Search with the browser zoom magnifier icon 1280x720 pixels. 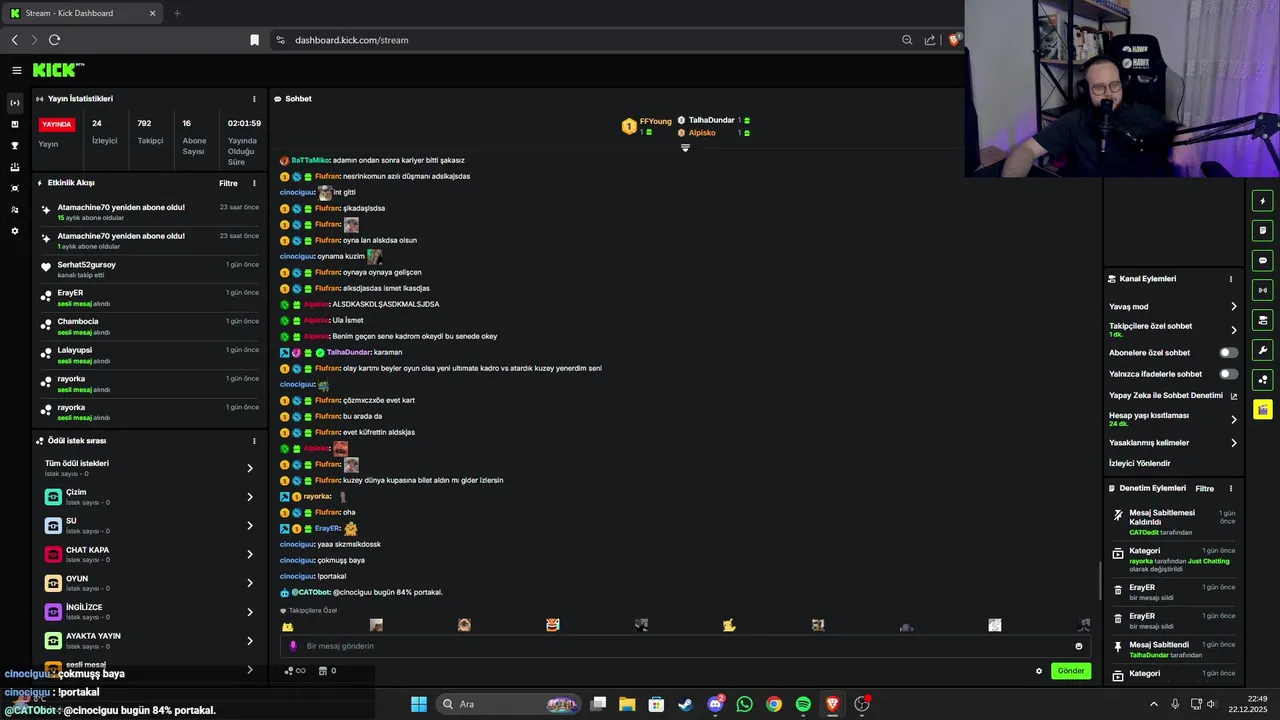tap(907, 40)
